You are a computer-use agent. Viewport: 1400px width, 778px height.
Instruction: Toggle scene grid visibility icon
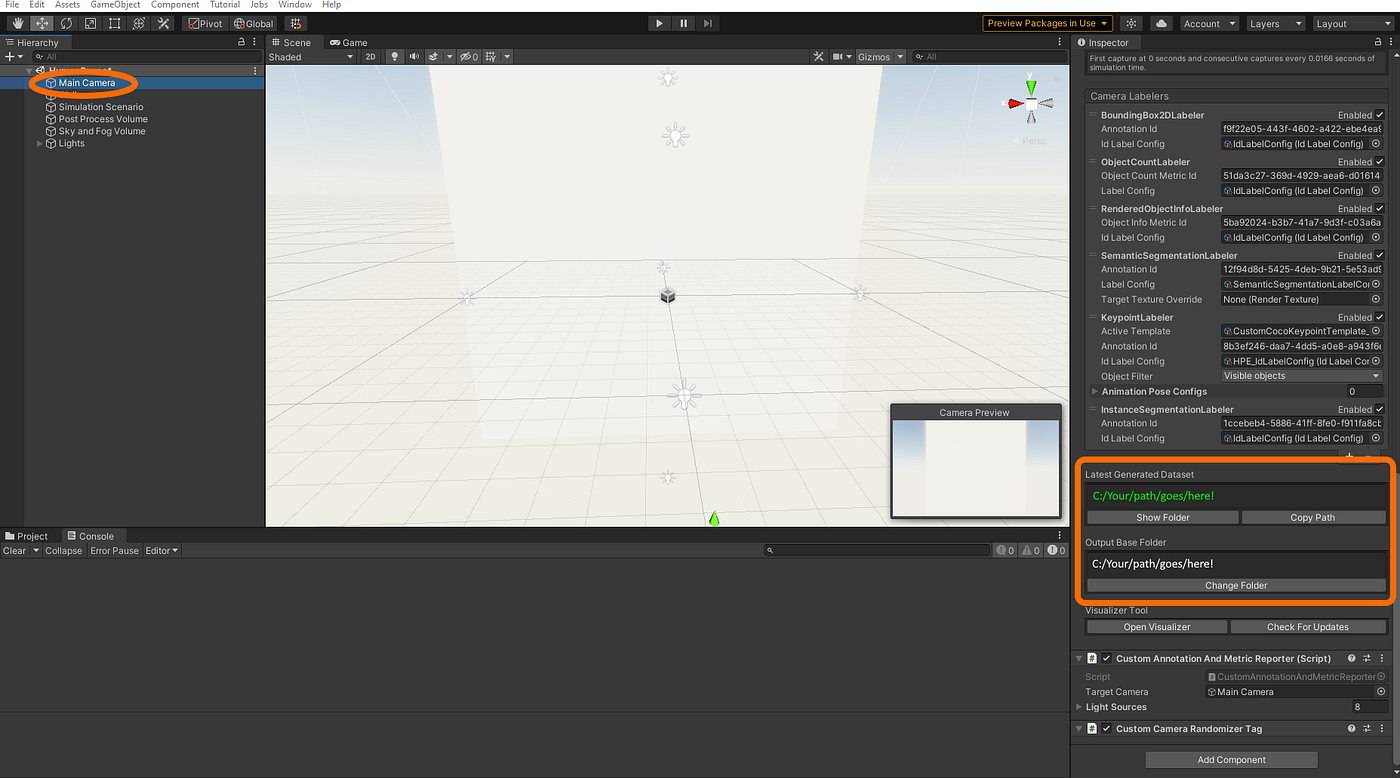click(x=493, y=57)
